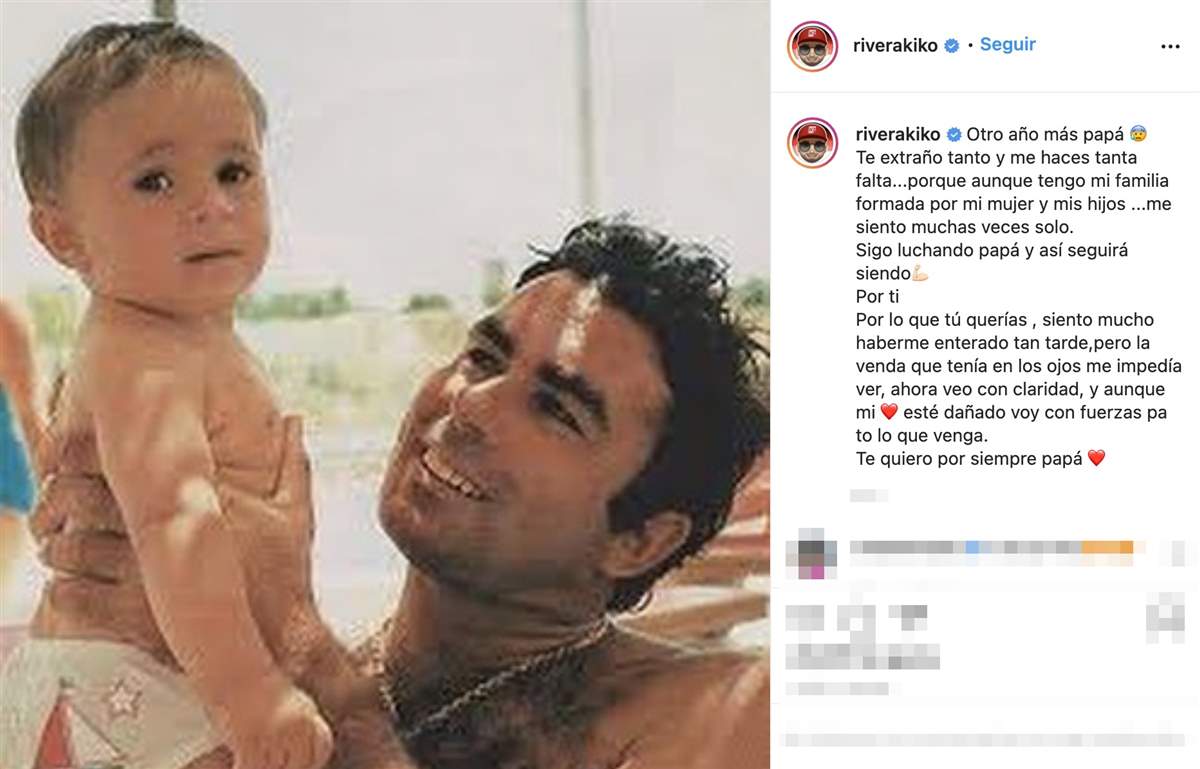Click the father and baby photo

click(x=385, y=384)
